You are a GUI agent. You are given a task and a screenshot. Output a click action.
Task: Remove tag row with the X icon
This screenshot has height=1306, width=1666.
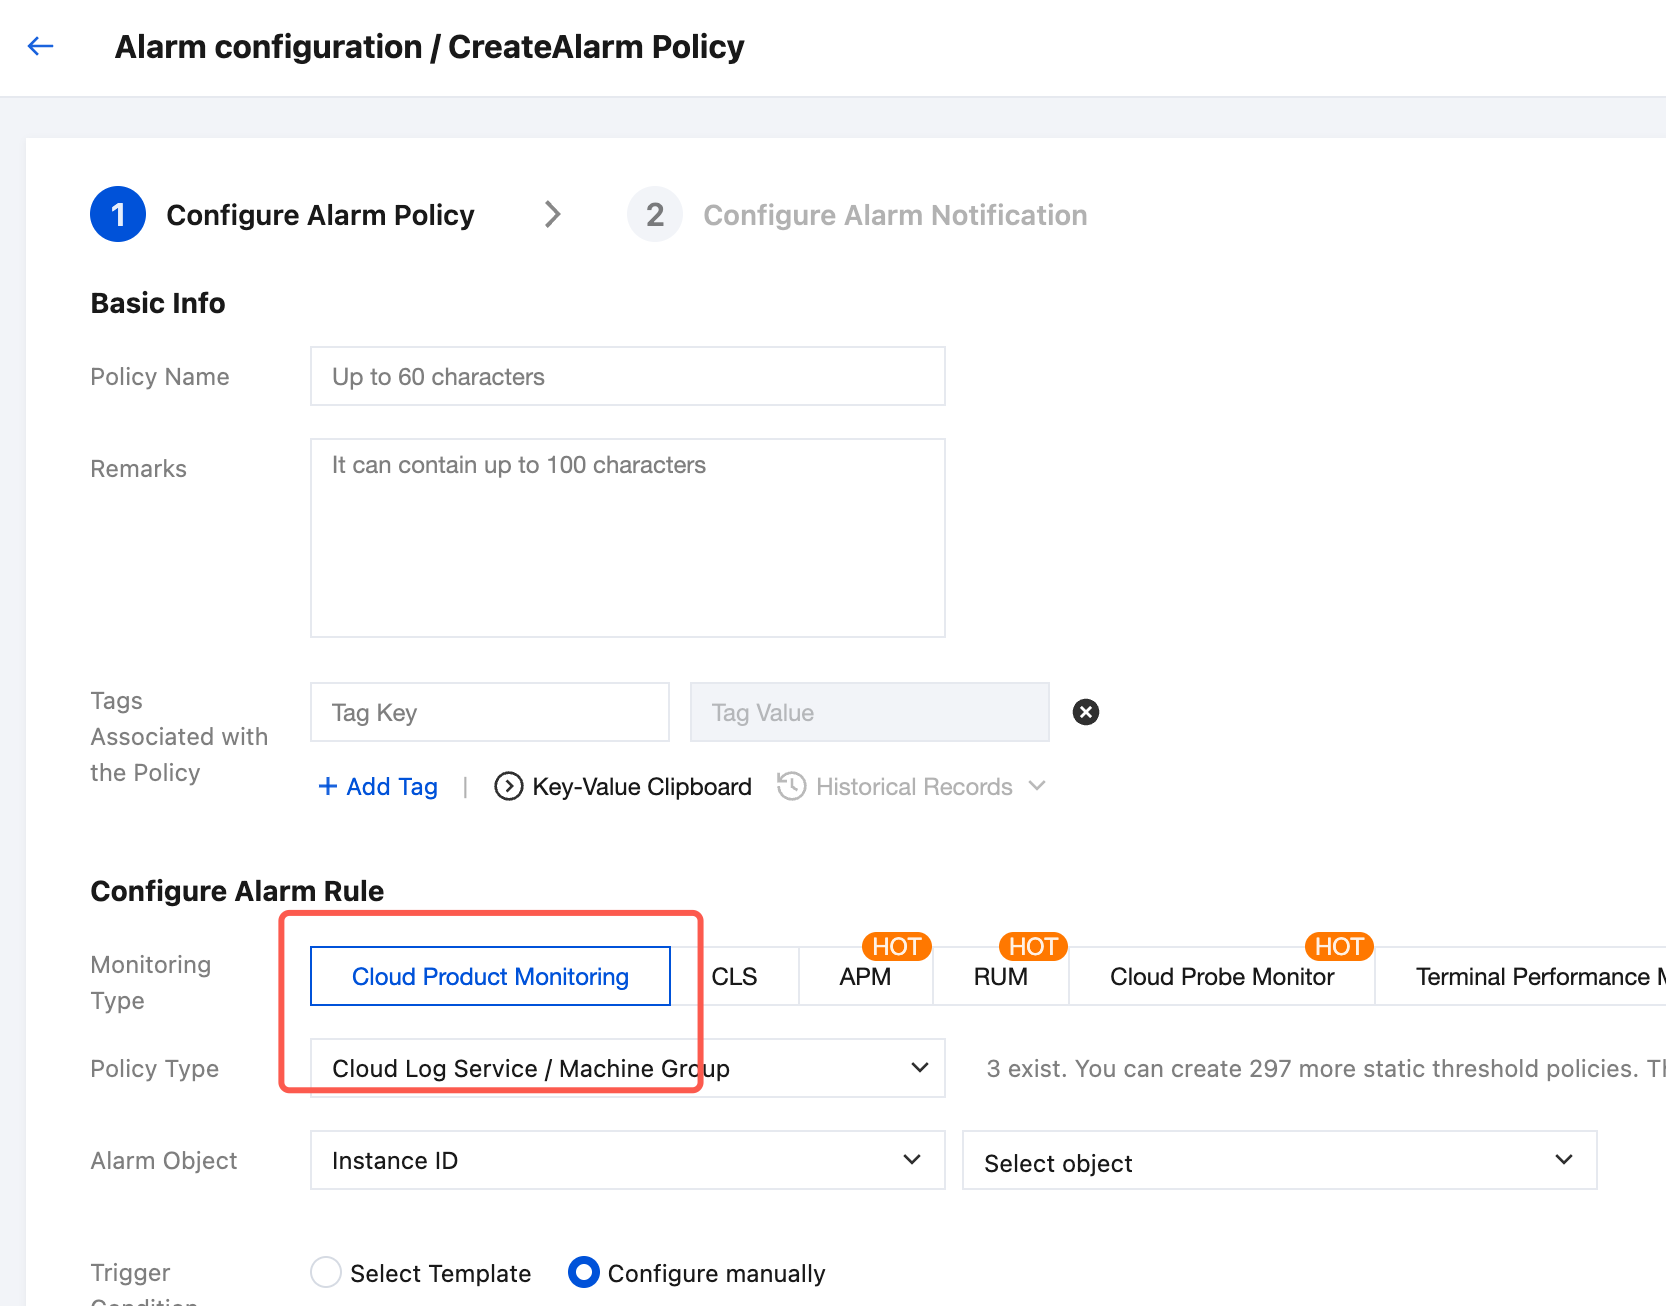tap(1085, 712)
